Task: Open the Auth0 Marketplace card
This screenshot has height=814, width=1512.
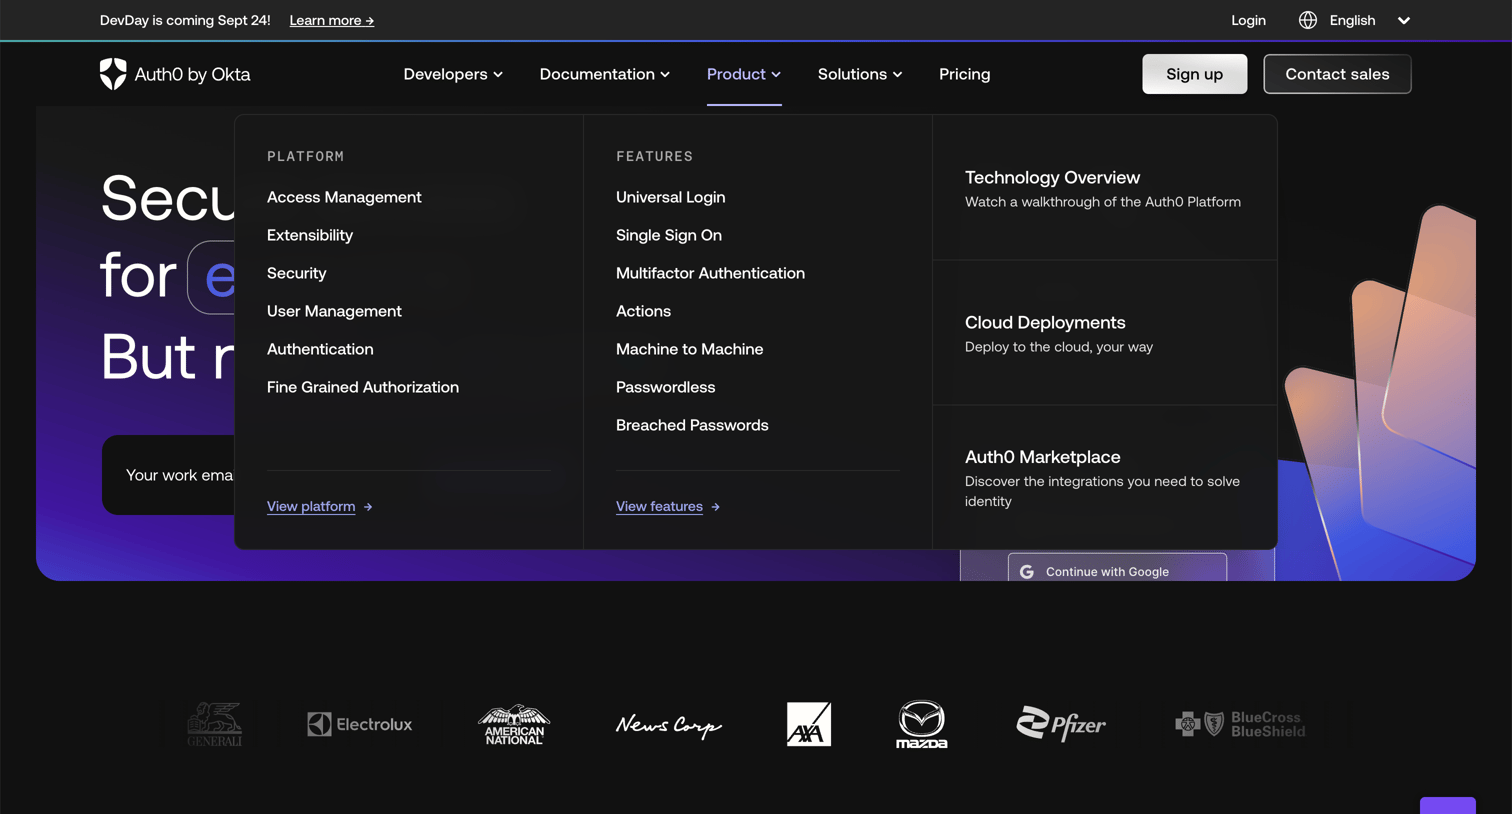Action: coord(1105,477)
